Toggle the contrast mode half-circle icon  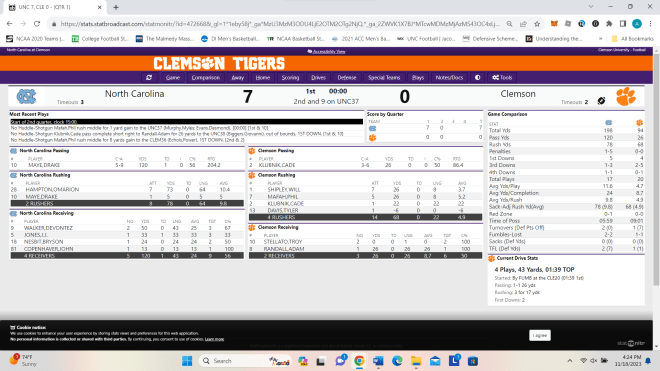point(477,77)
